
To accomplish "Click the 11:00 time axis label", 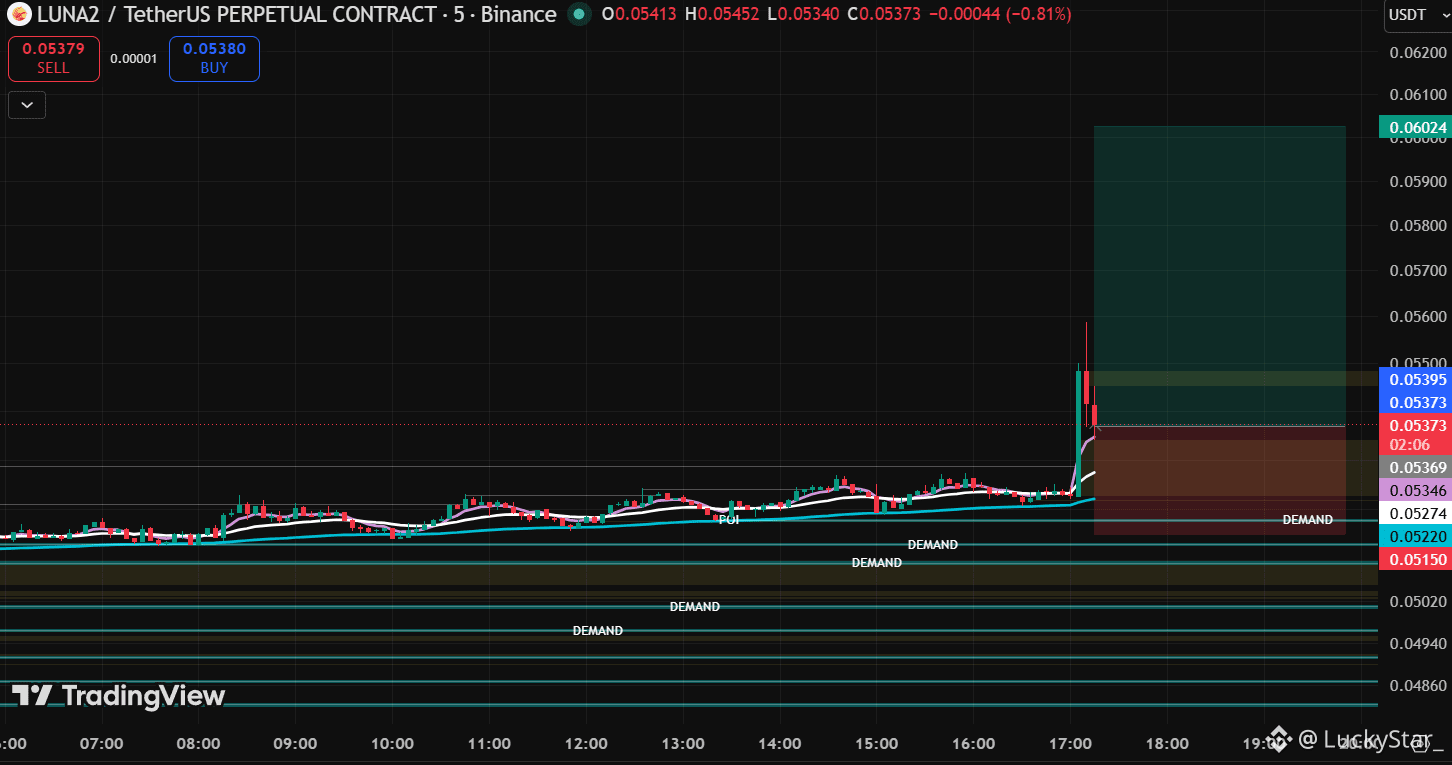I will pyautogui.click(x=489, y=743).
